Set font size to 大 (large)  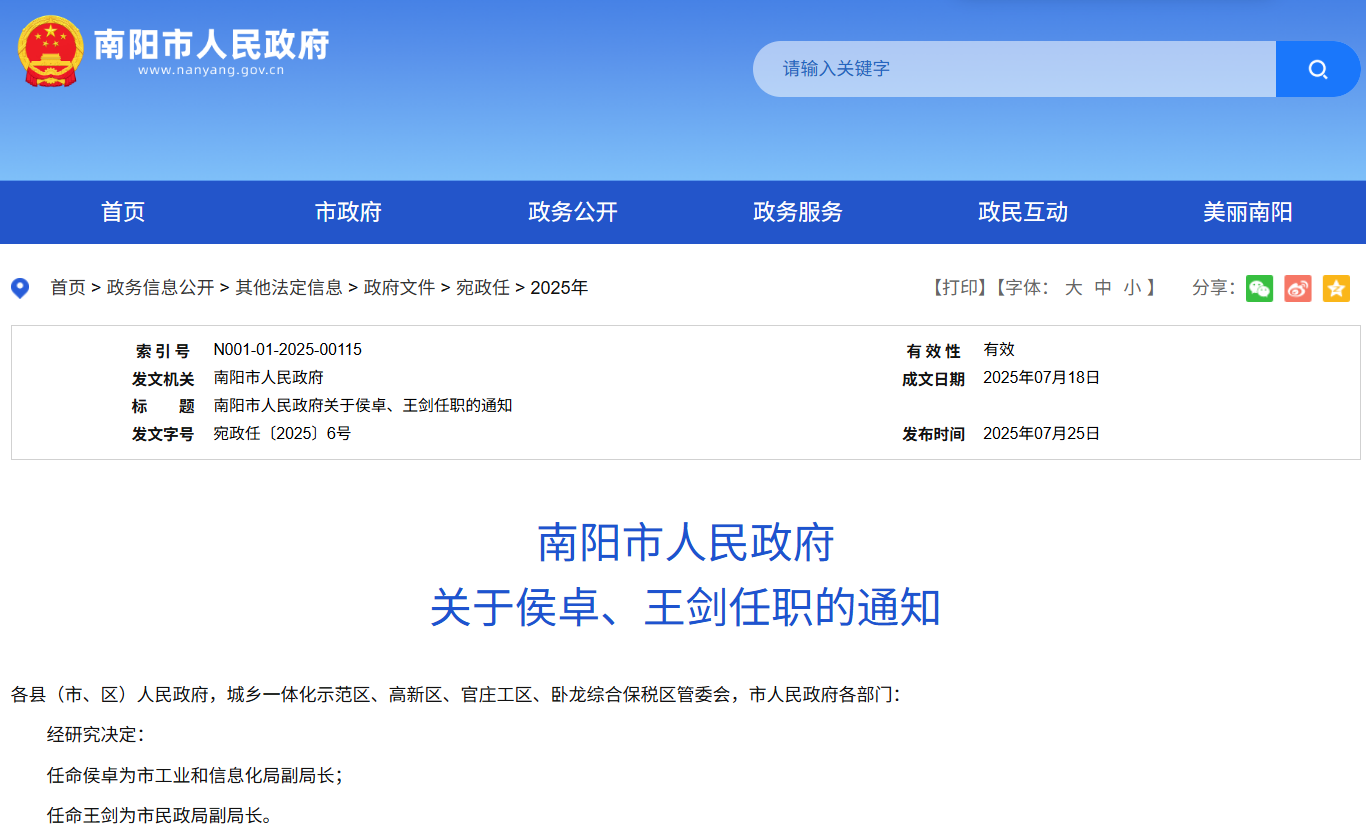point(1073,288)
